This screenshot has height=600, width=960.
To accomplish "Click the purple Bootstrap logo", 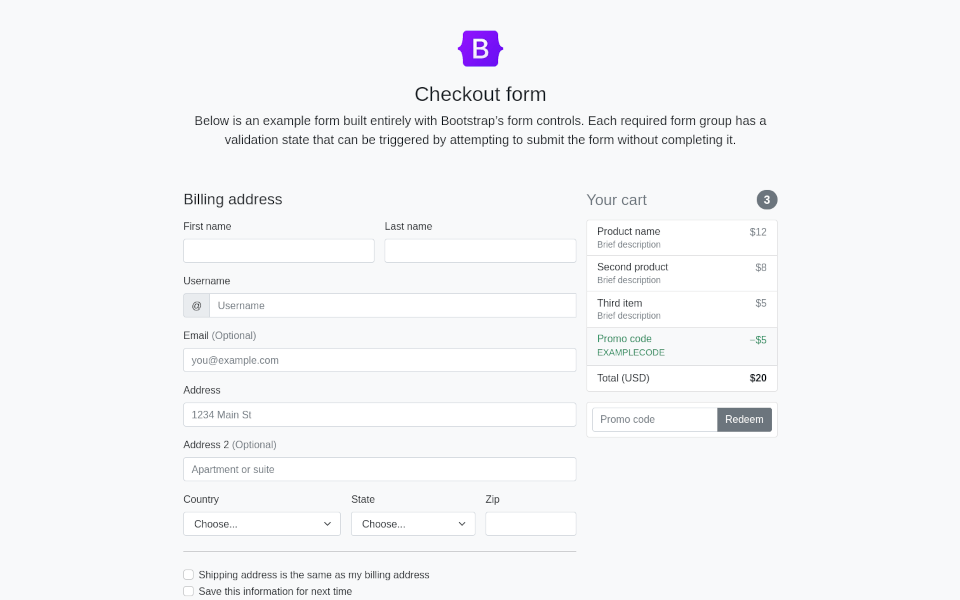I will coord(480,48).
